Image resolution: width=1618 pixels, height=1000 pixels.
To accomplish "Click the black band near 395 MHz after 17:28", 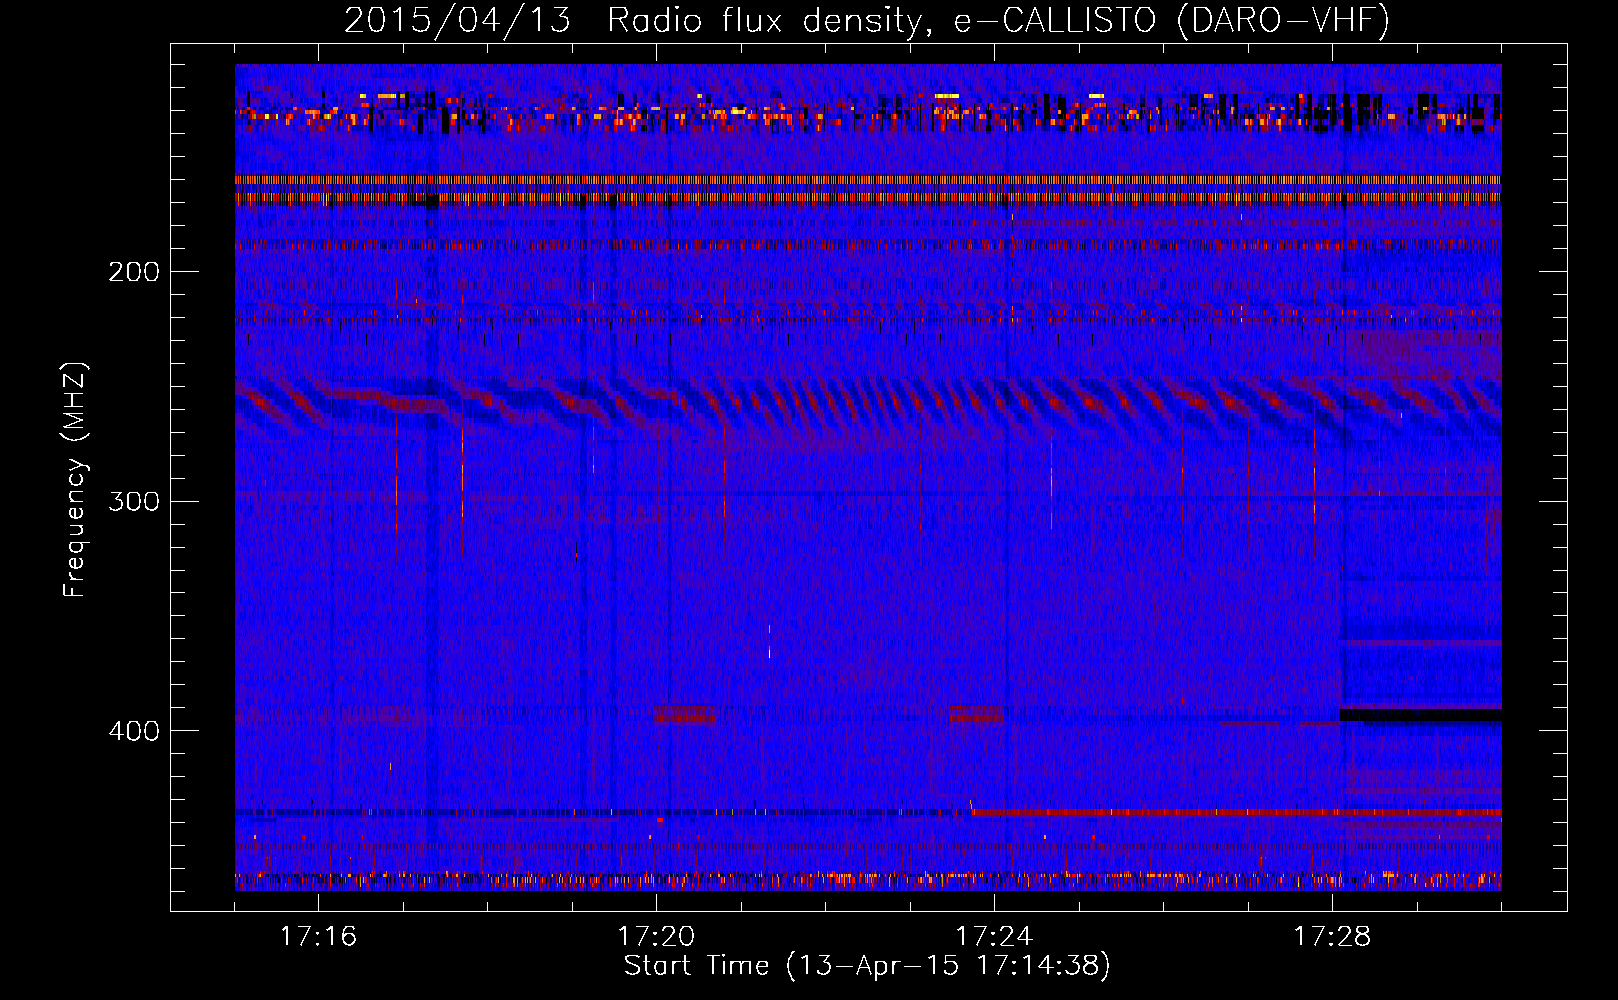I will point(1420,715).
